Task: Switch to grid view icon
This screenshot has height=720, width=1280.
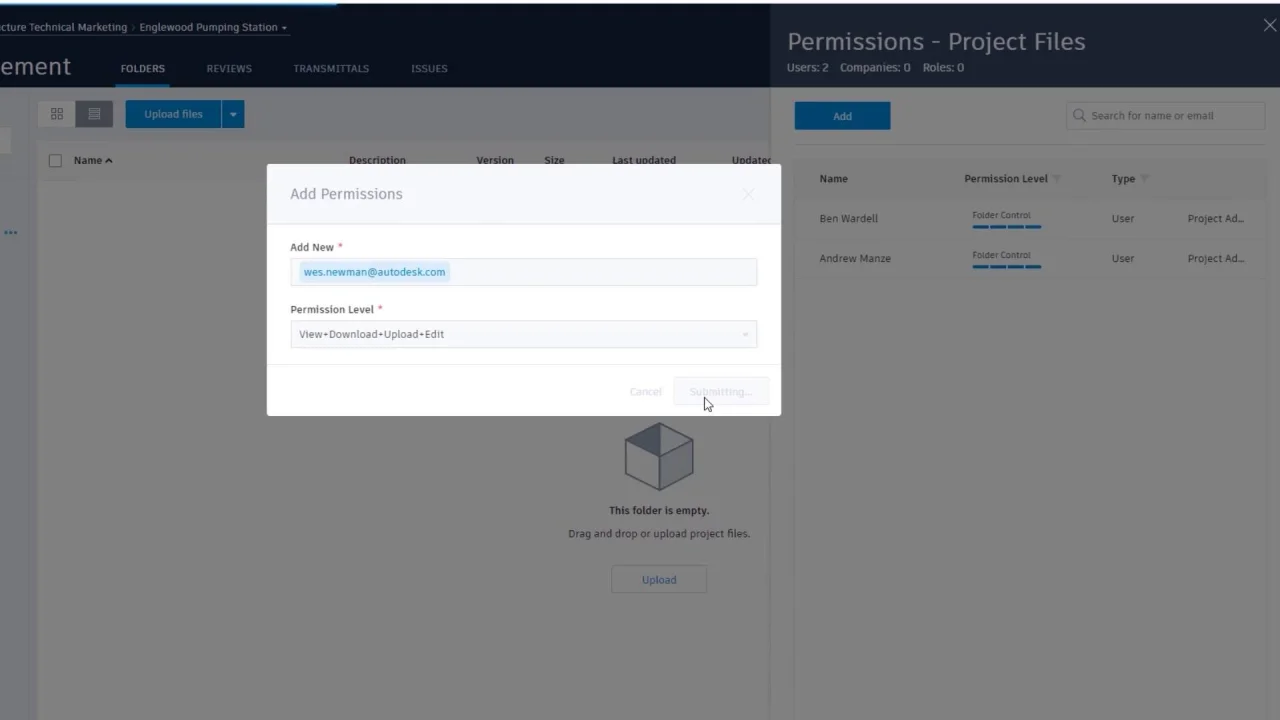Action: click(57, 114)
